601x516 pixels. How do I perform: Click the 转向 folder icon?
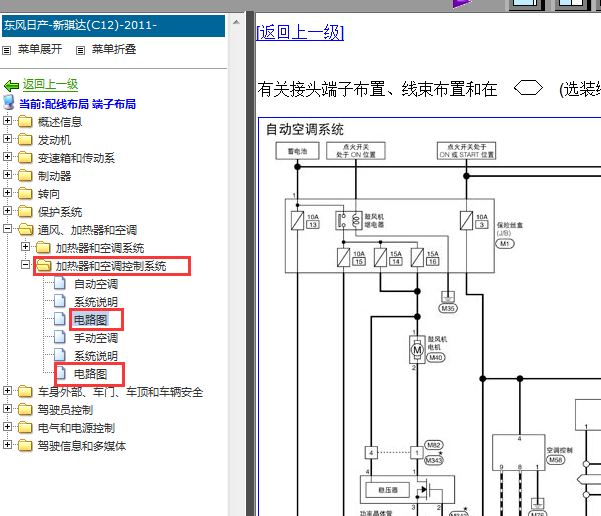(x=25, y=193)
